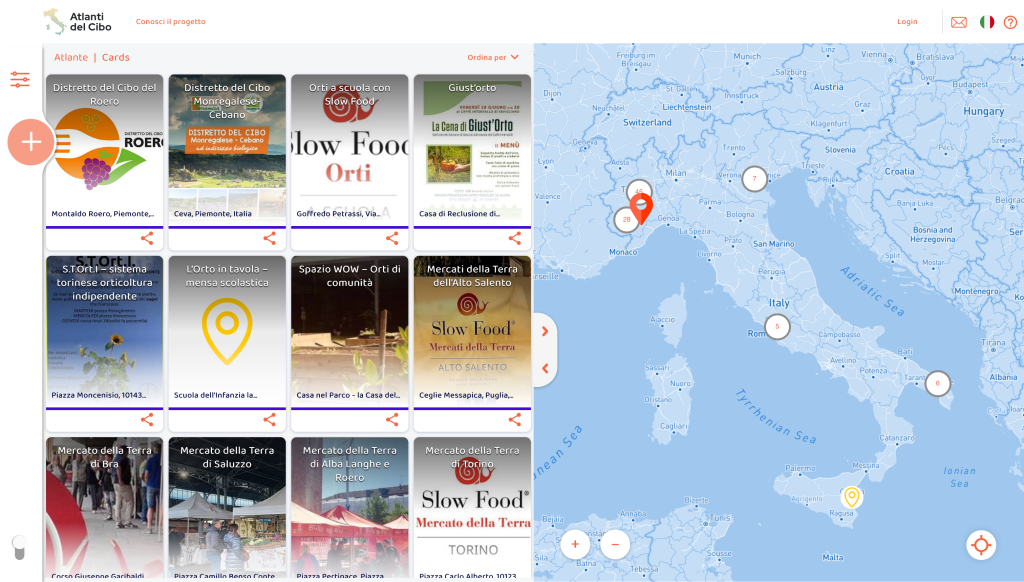Share the Mercati della Terra dell'Alto Salento card
1024x582 pixels.
click(x=515, y=419)
